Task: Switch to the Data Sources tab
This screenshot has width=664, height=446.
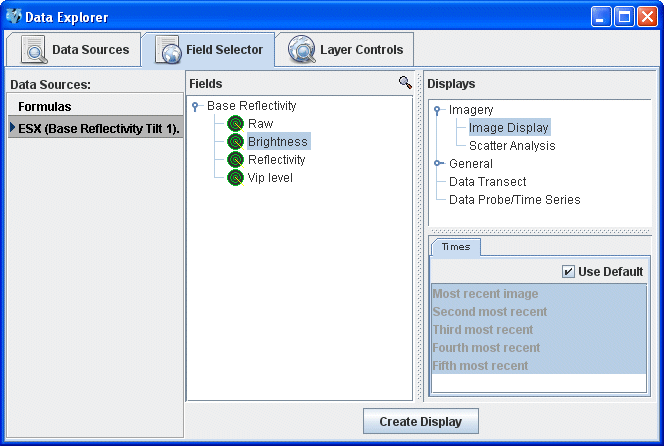Action: (x=73, y=50)
